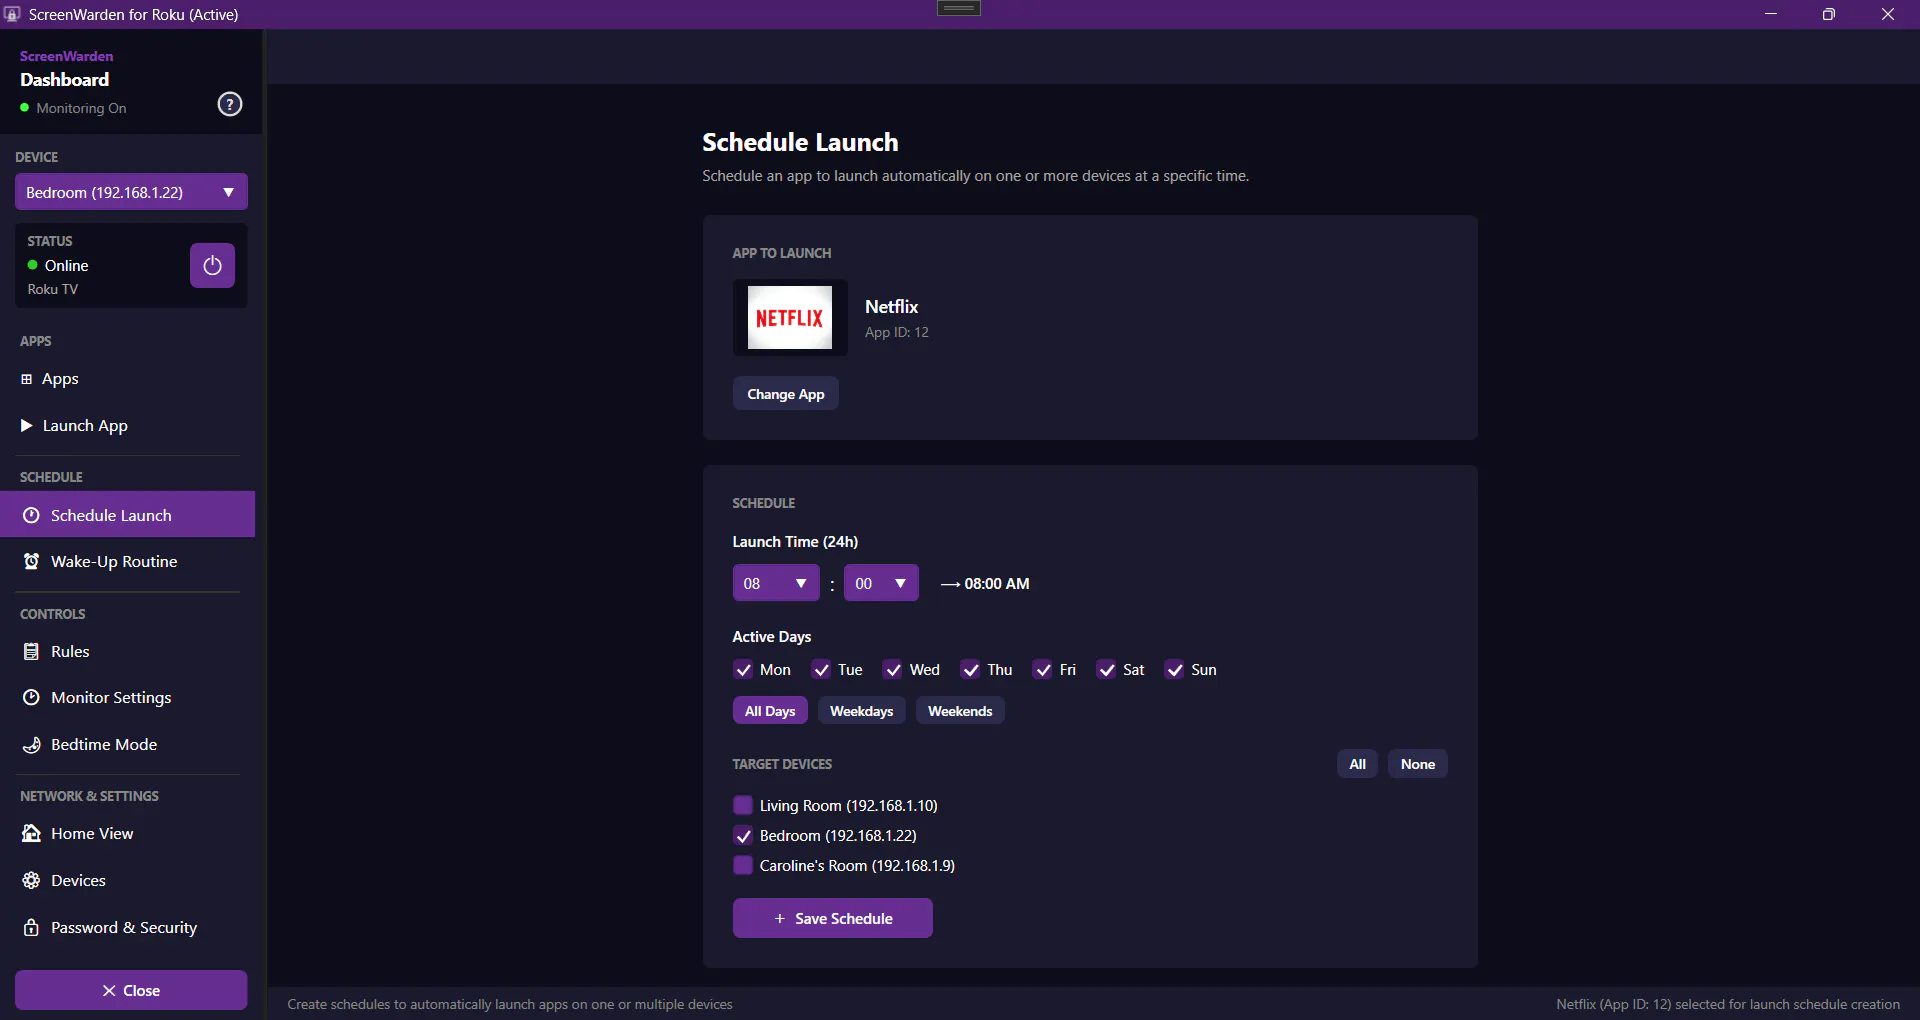The image size is (1920, 1020).
Task: Uncheck the Wed active day checkbox
Action: (x=893, y=669)
